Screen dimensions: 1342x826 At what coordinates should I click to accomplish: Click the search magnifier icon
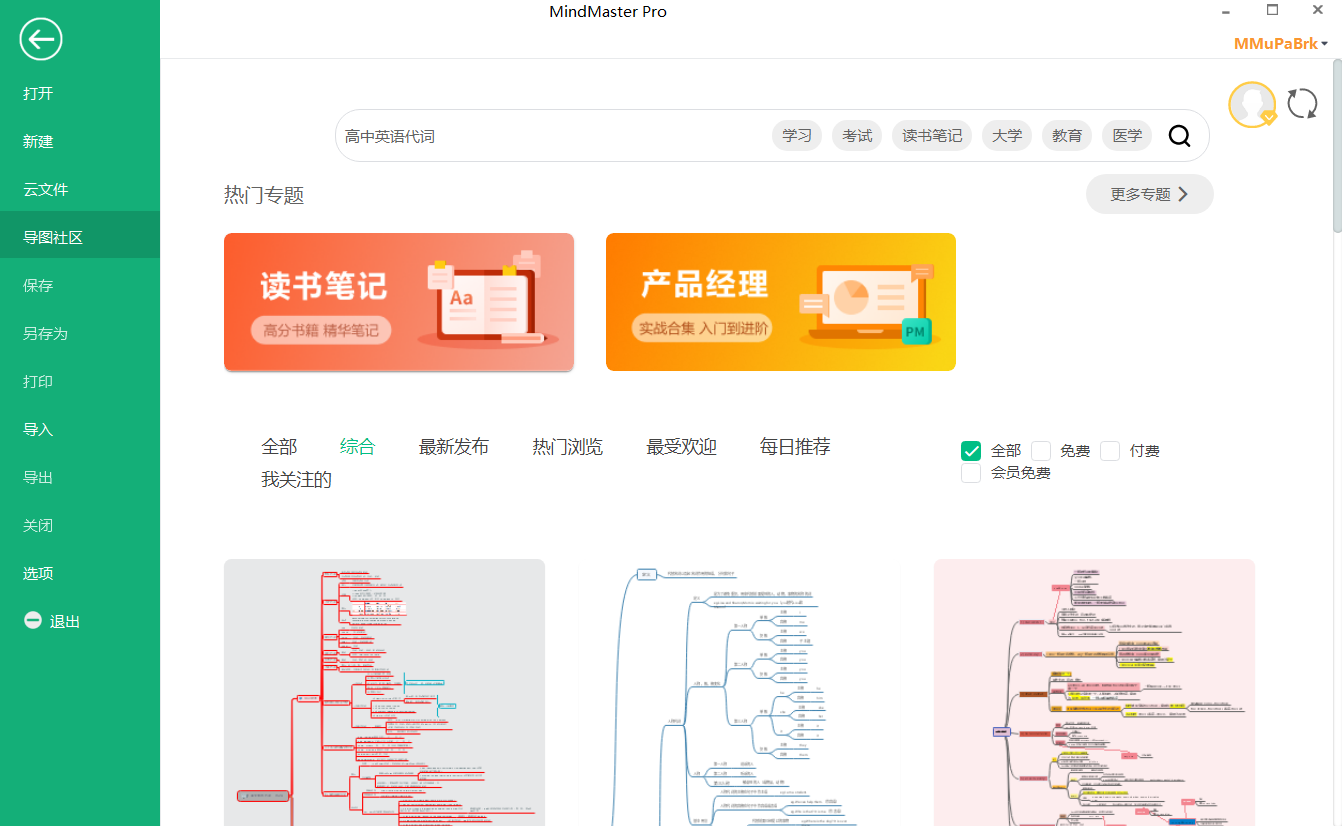coord(1180,136)
